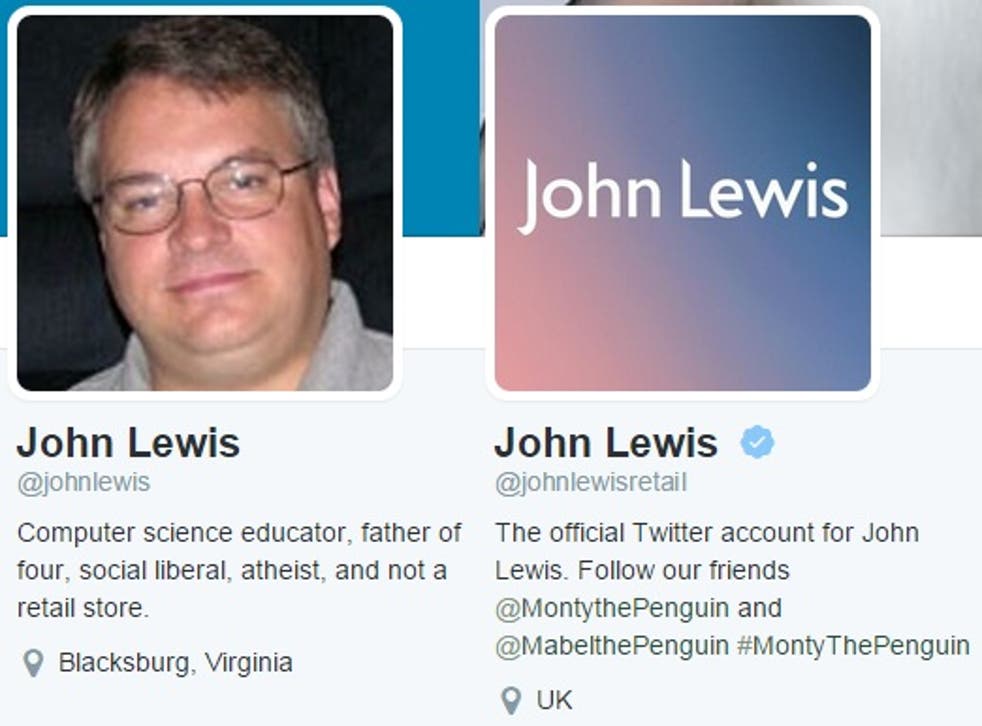Open the #MontyThePenguin hashtag
This screenshot has height=726, width=982.
pos(854,646)
